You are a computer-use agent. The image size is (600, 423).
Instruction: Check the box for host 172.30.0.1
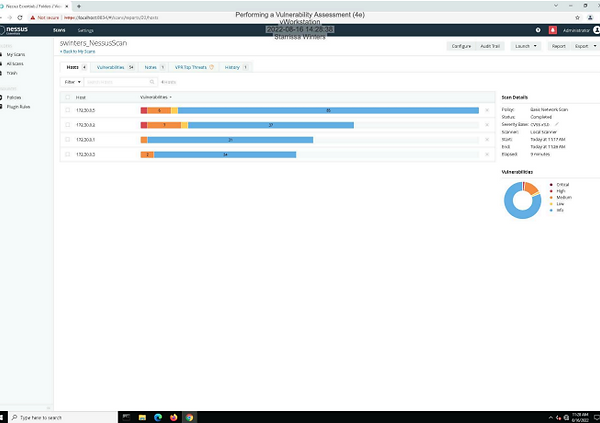pos(68,140)
